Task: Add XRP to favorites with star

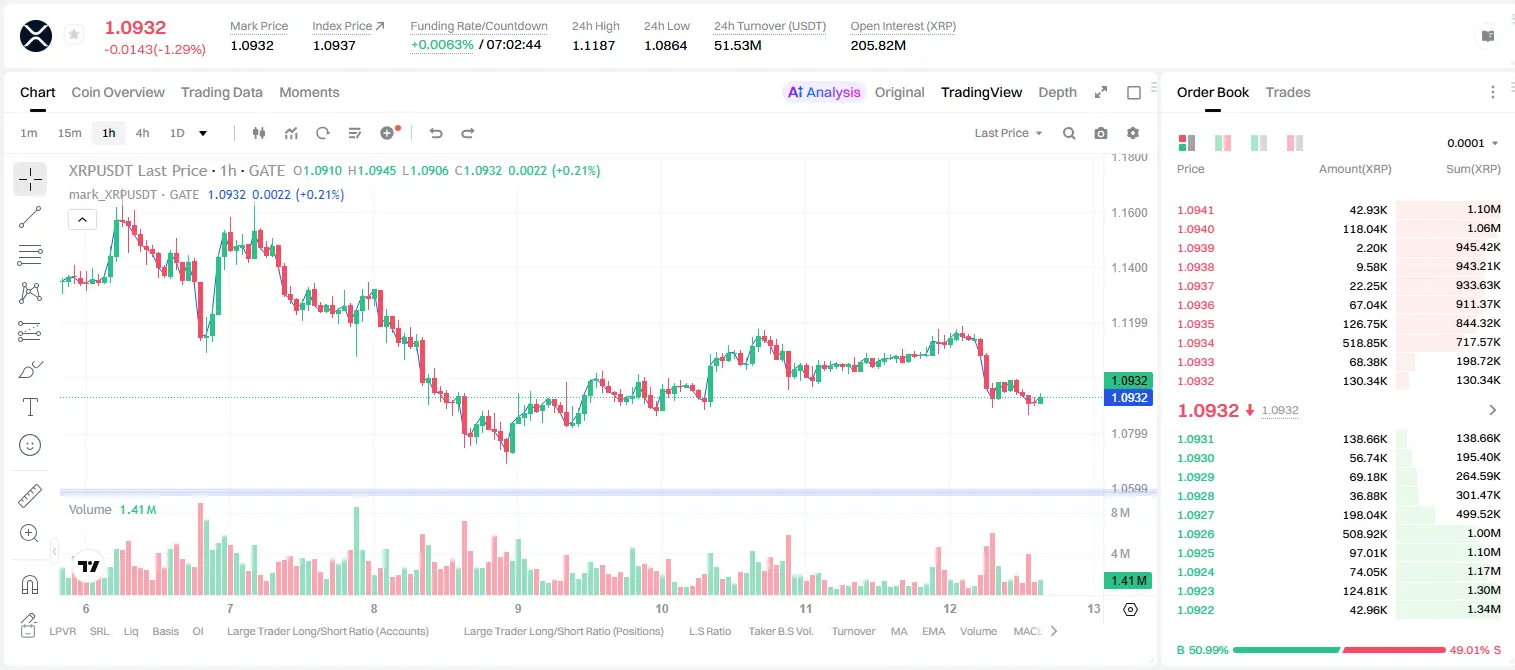Action: [74, 34]
